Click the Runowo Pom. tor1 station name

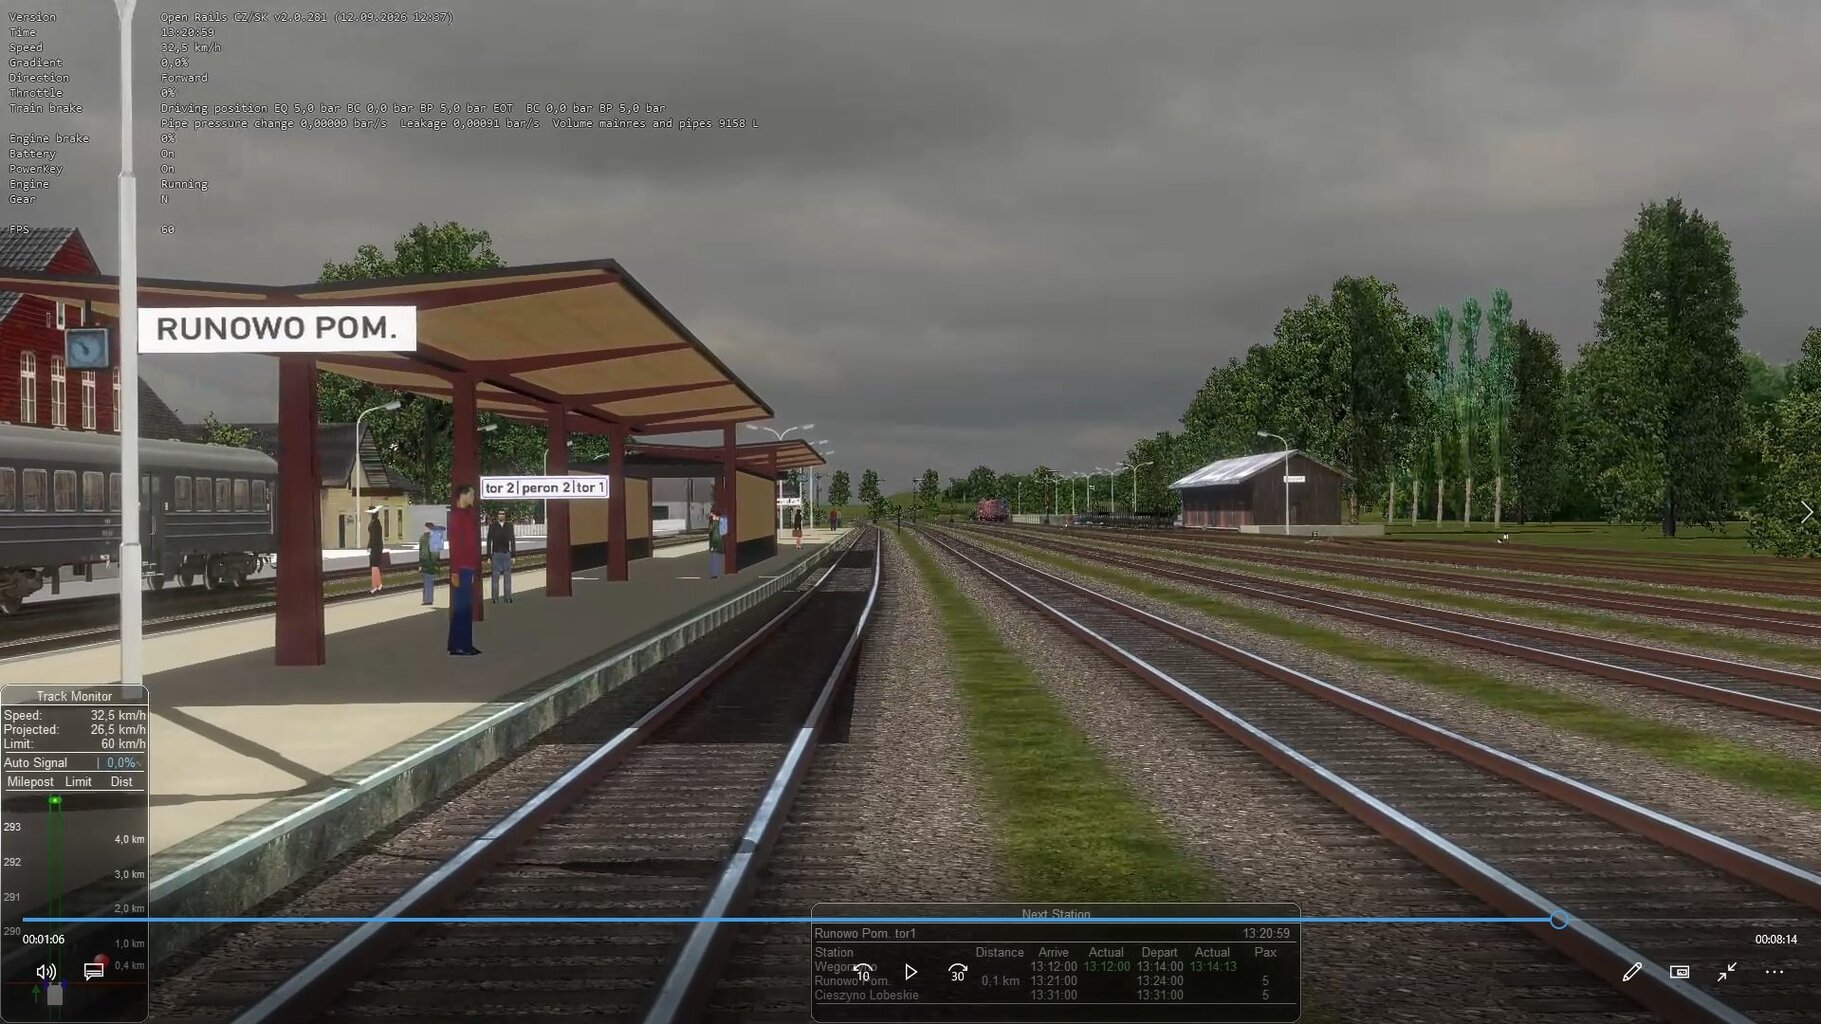865,933
